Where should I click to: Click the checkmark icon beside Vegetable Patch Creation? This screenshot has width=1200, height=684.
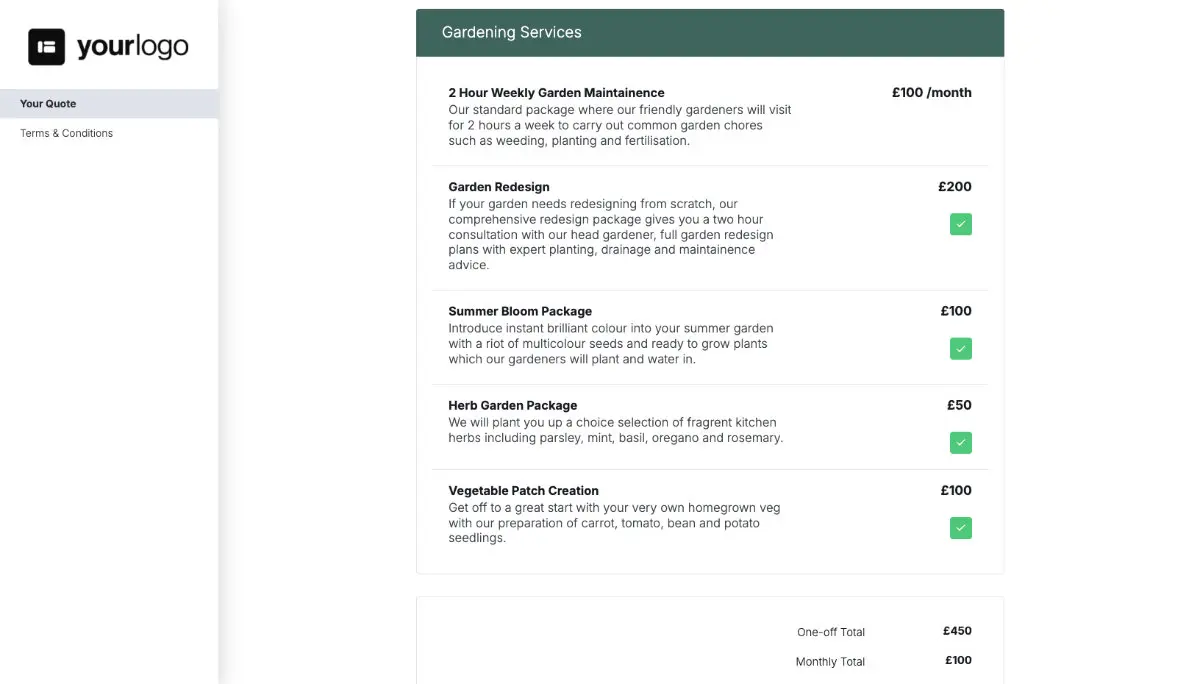960,527
